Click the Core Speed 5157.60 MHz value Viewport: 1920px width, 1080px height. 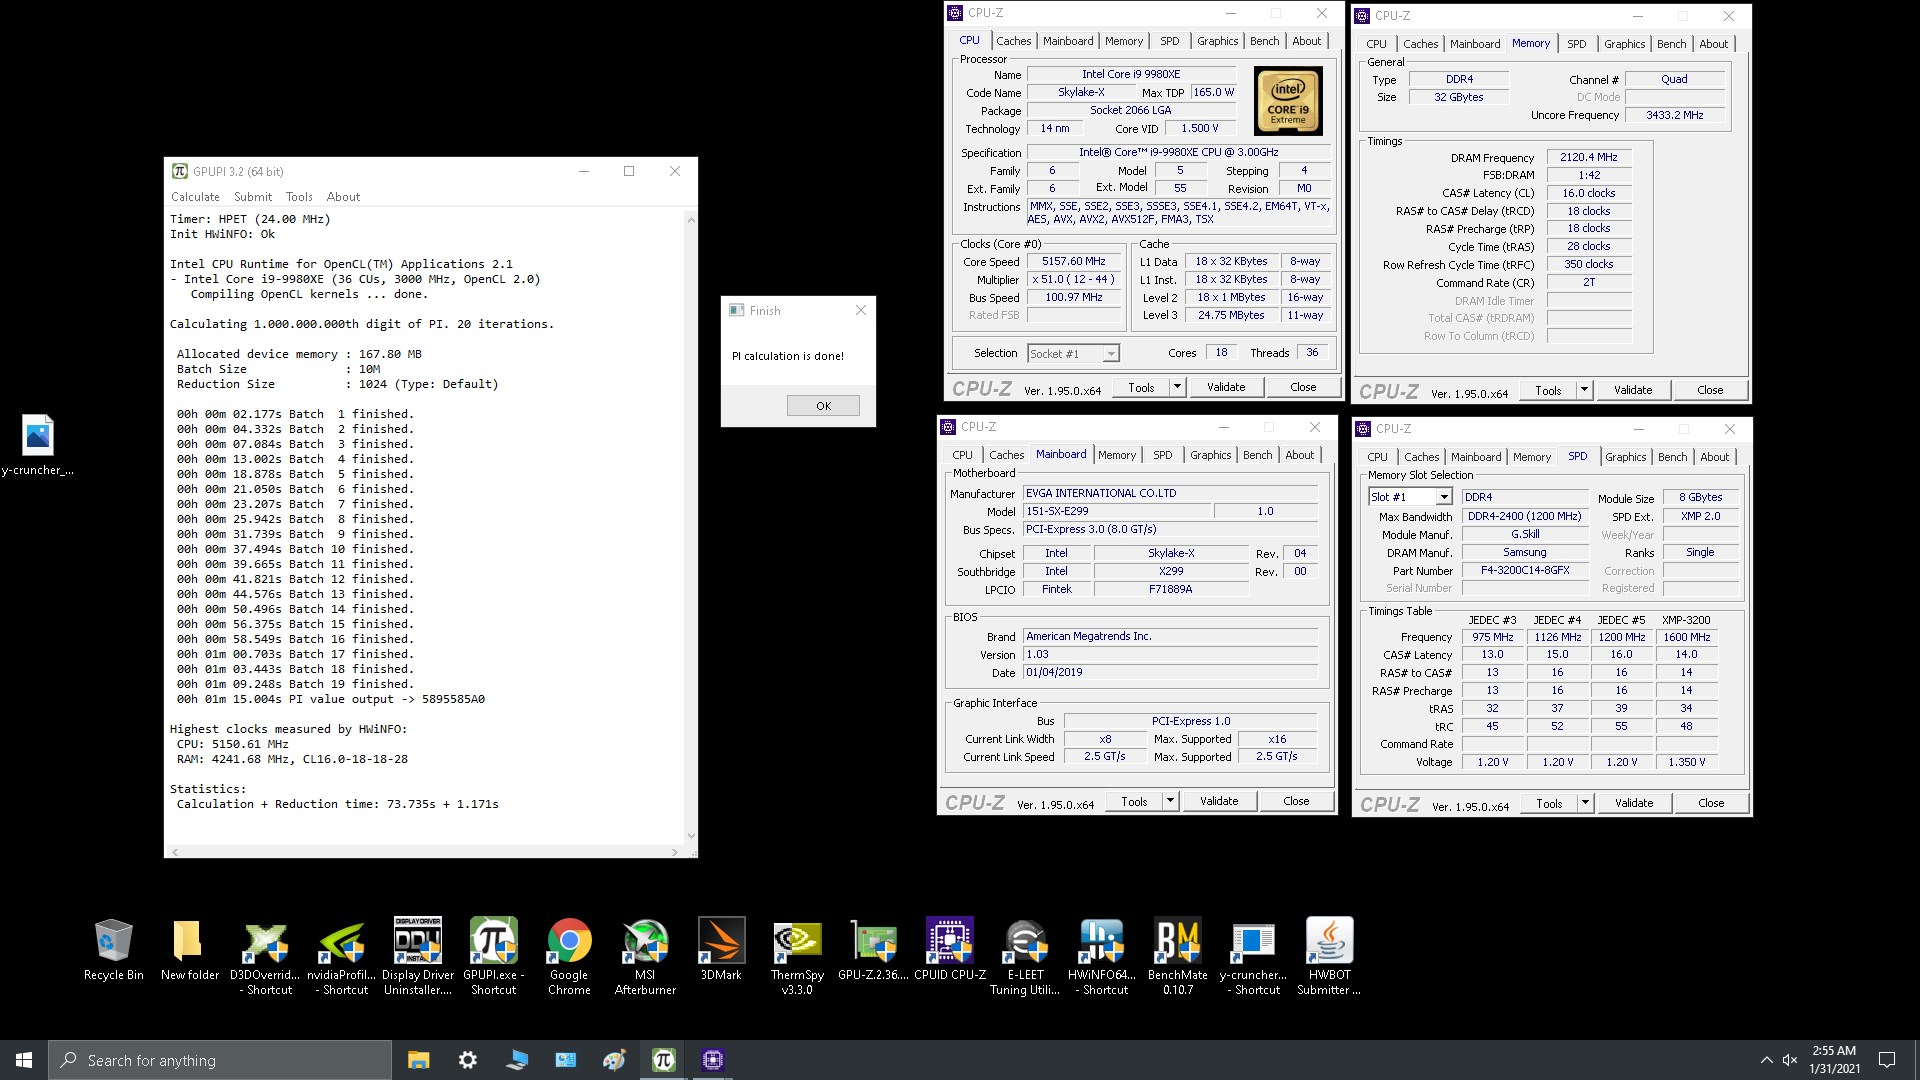pos(1074,262)
